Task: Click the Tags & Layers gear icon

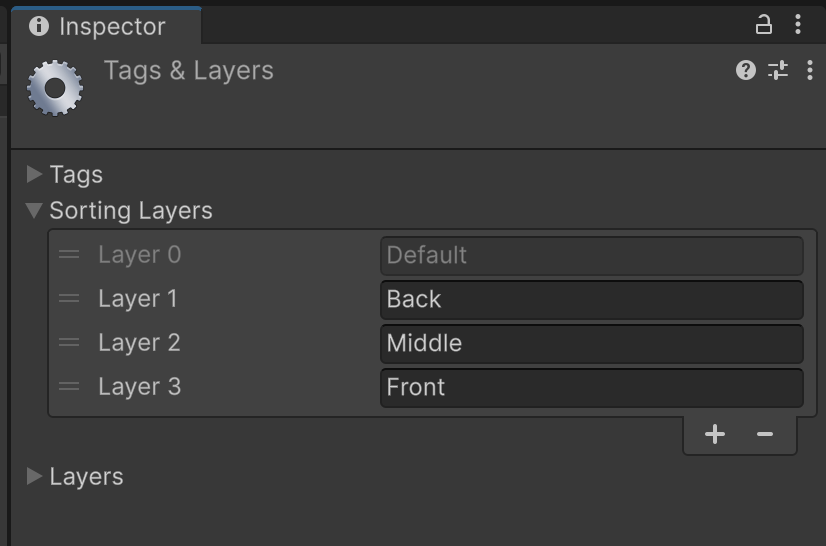Action: [55, 88]
